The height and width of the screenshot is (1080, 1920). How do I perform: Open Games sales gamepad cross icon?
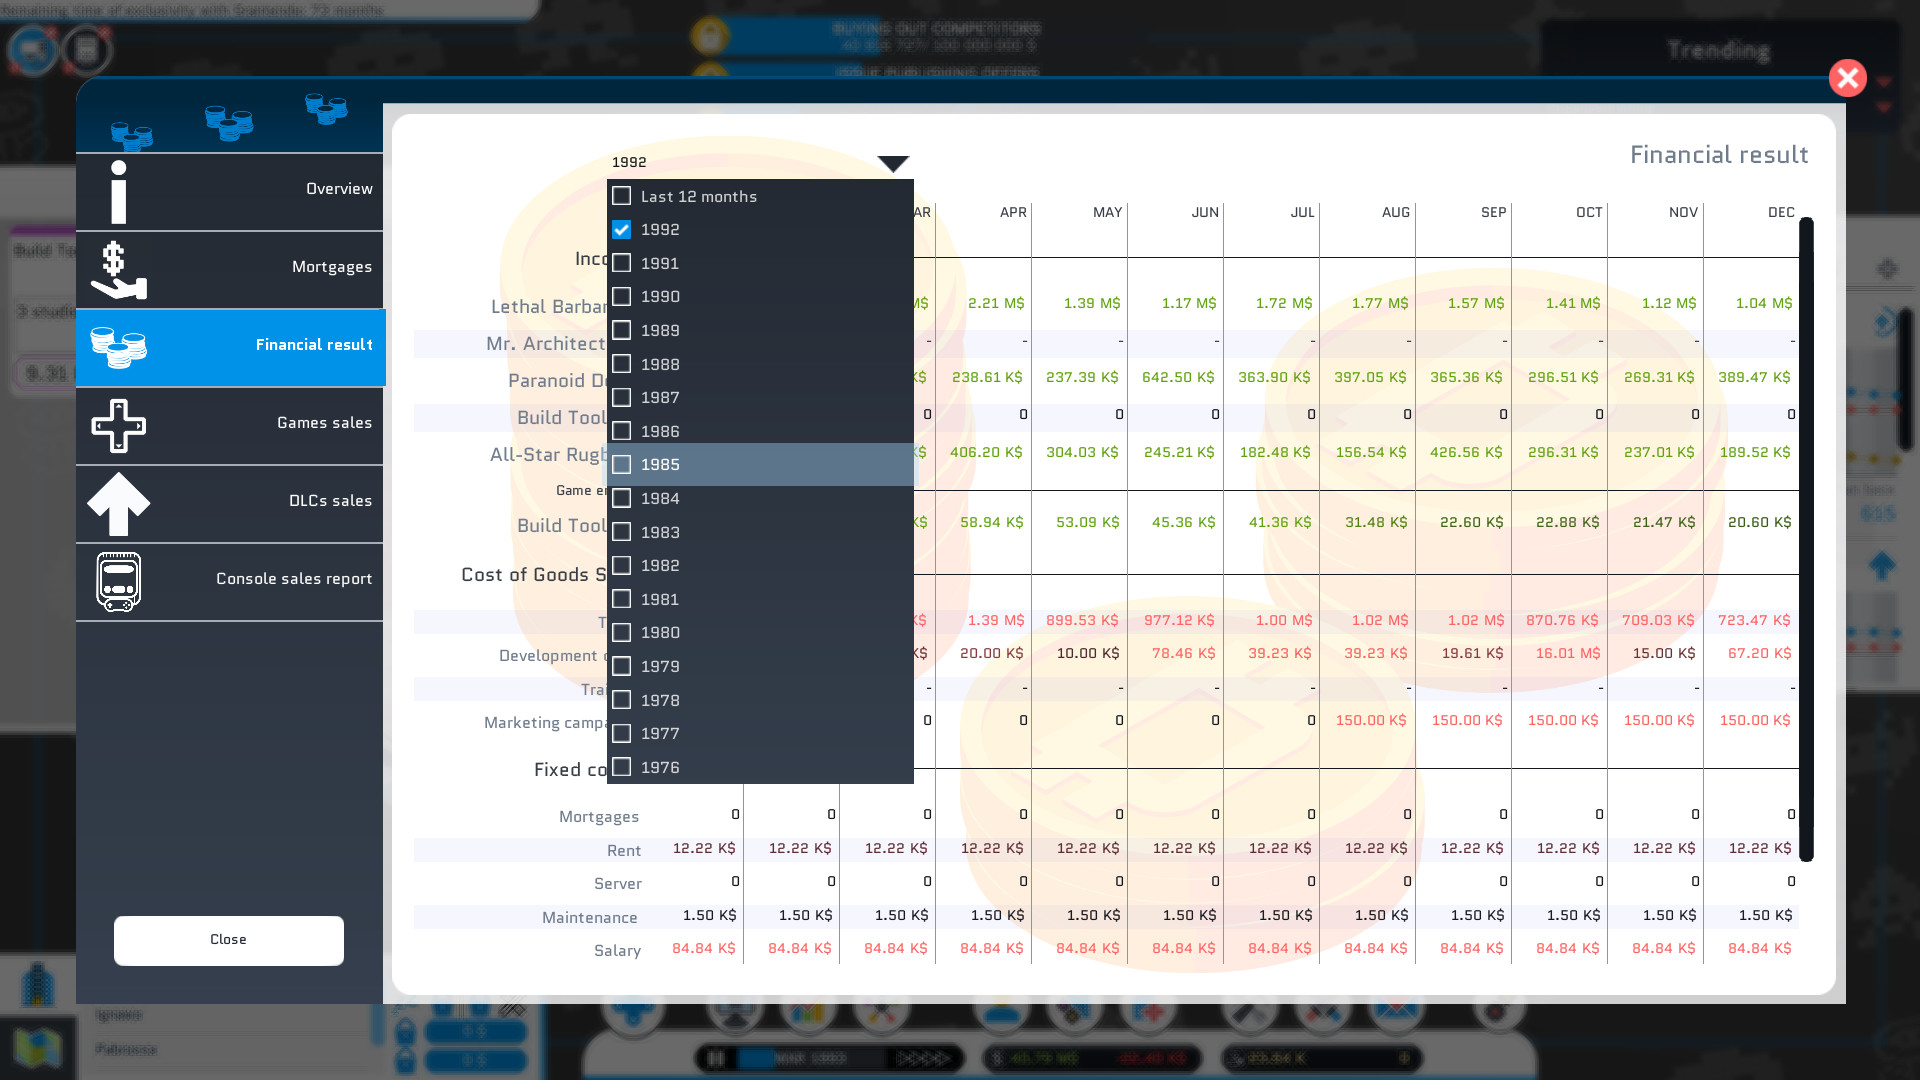pyautogui.click(x=118, y=425)
